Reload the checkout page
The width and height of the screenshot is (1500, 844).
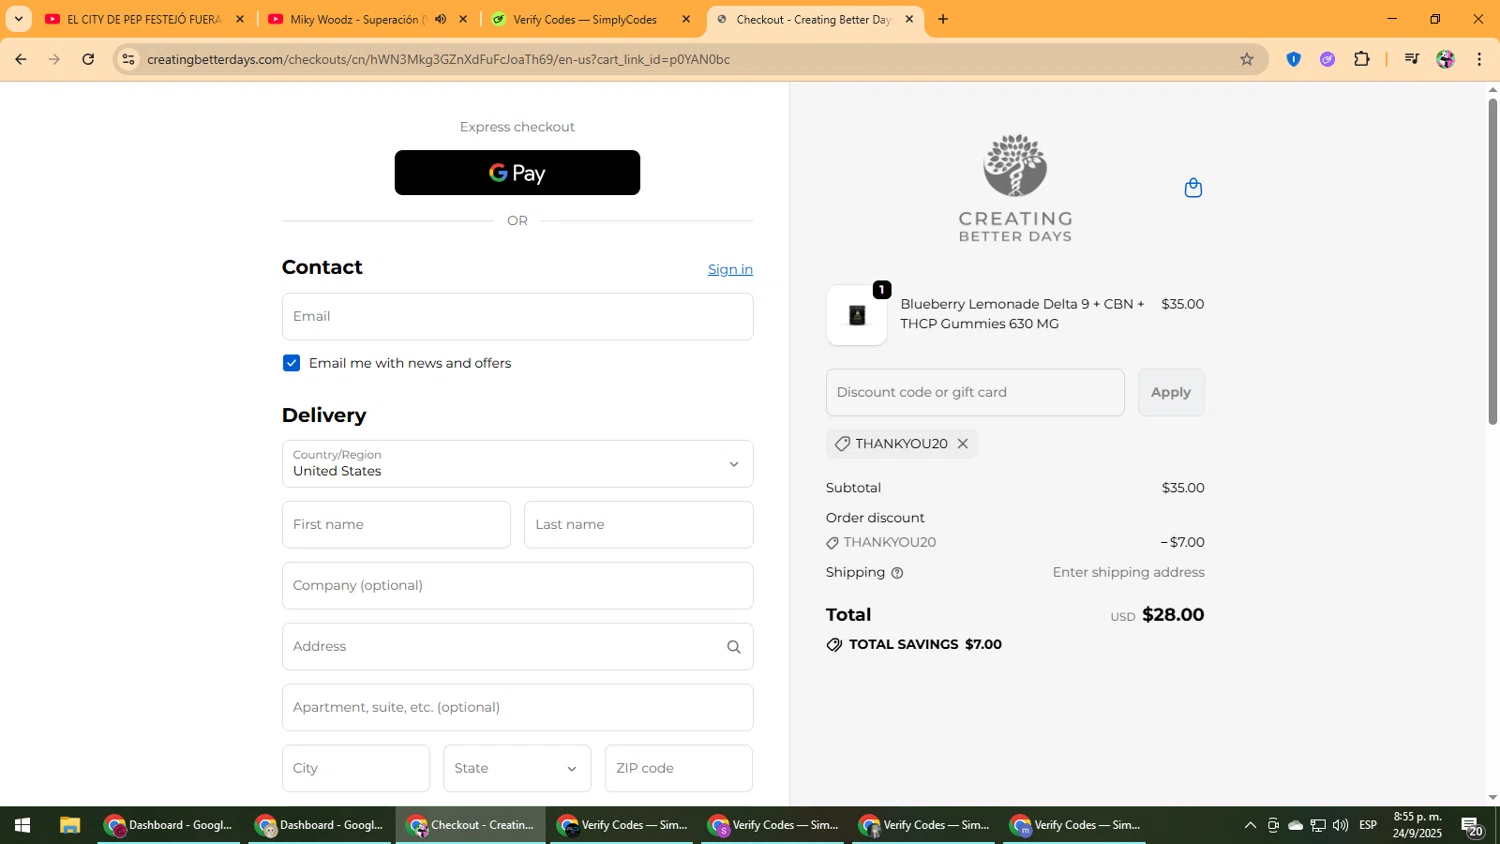[88, 59]
